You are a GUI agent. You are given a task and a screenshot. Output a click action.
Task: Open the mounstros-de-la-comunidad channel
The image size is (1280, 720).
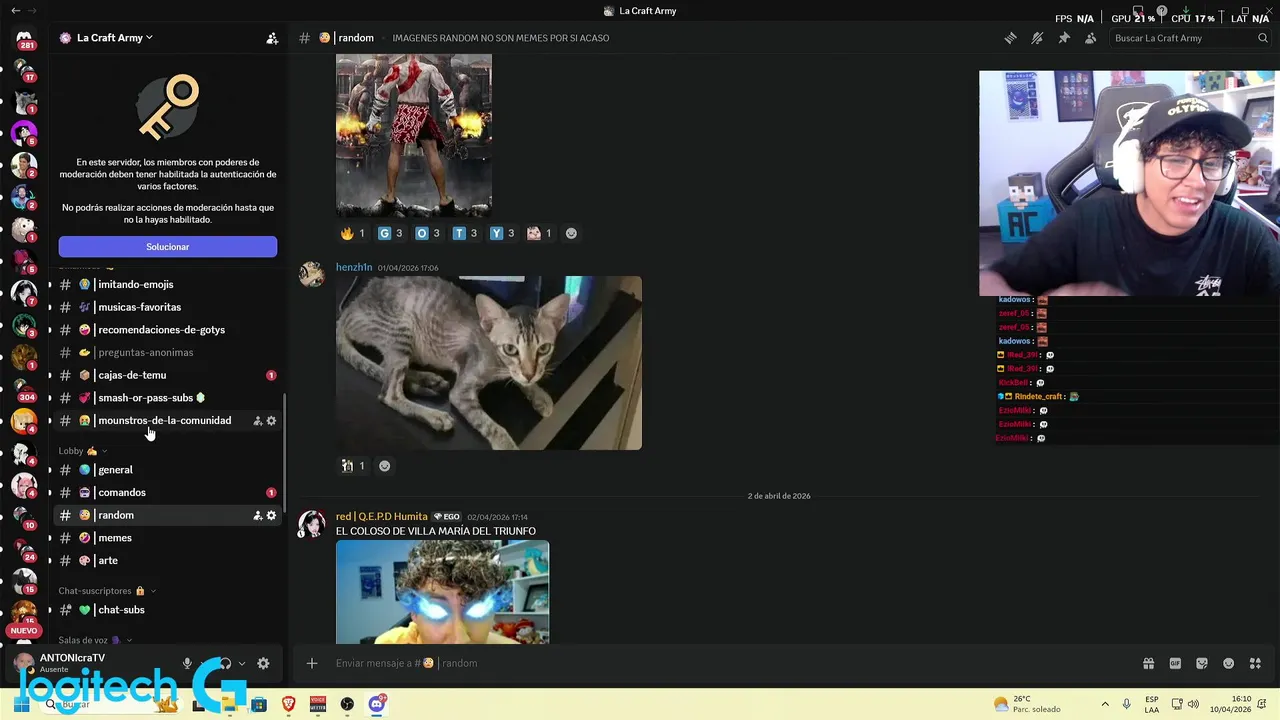click(167, 421)
